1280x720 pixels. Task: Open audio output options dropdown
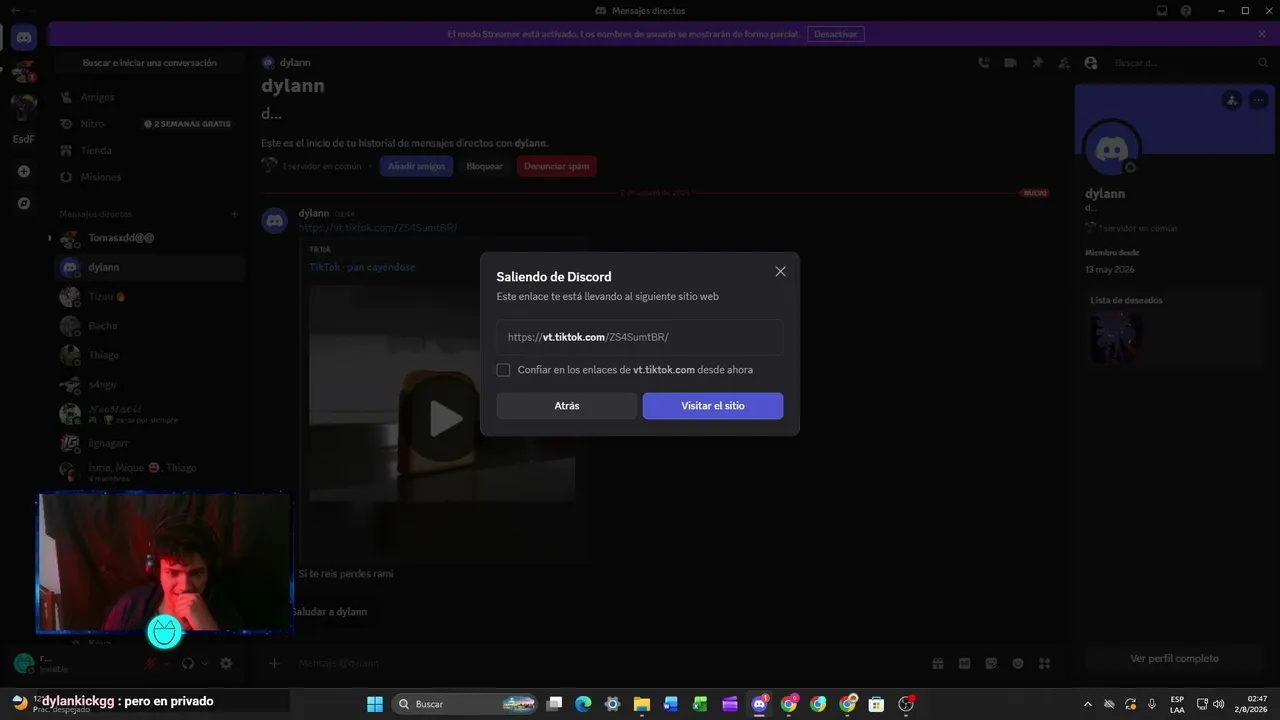click(x=205, y=663)
